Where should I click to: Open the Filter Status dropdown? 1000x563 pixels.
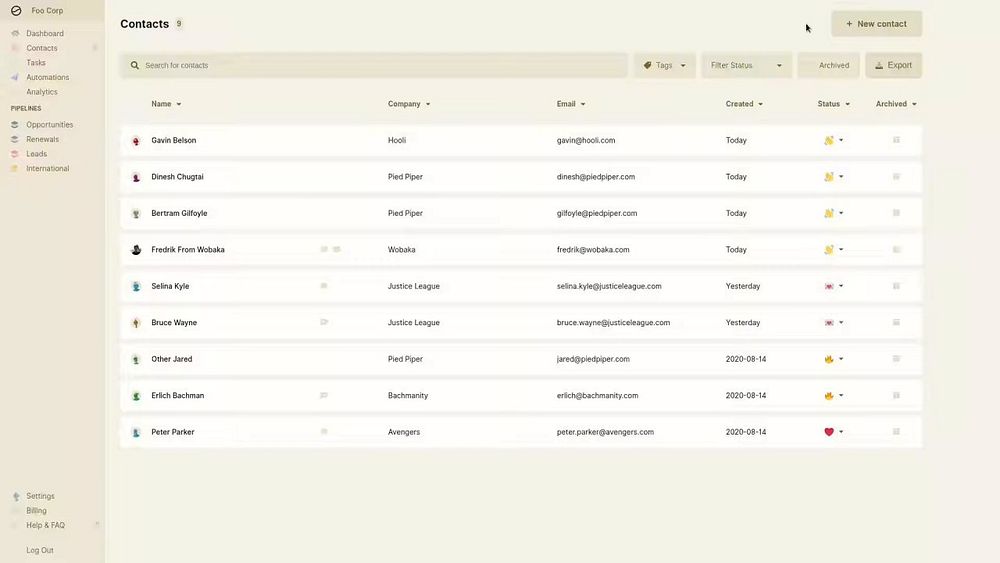pos(746,65)
